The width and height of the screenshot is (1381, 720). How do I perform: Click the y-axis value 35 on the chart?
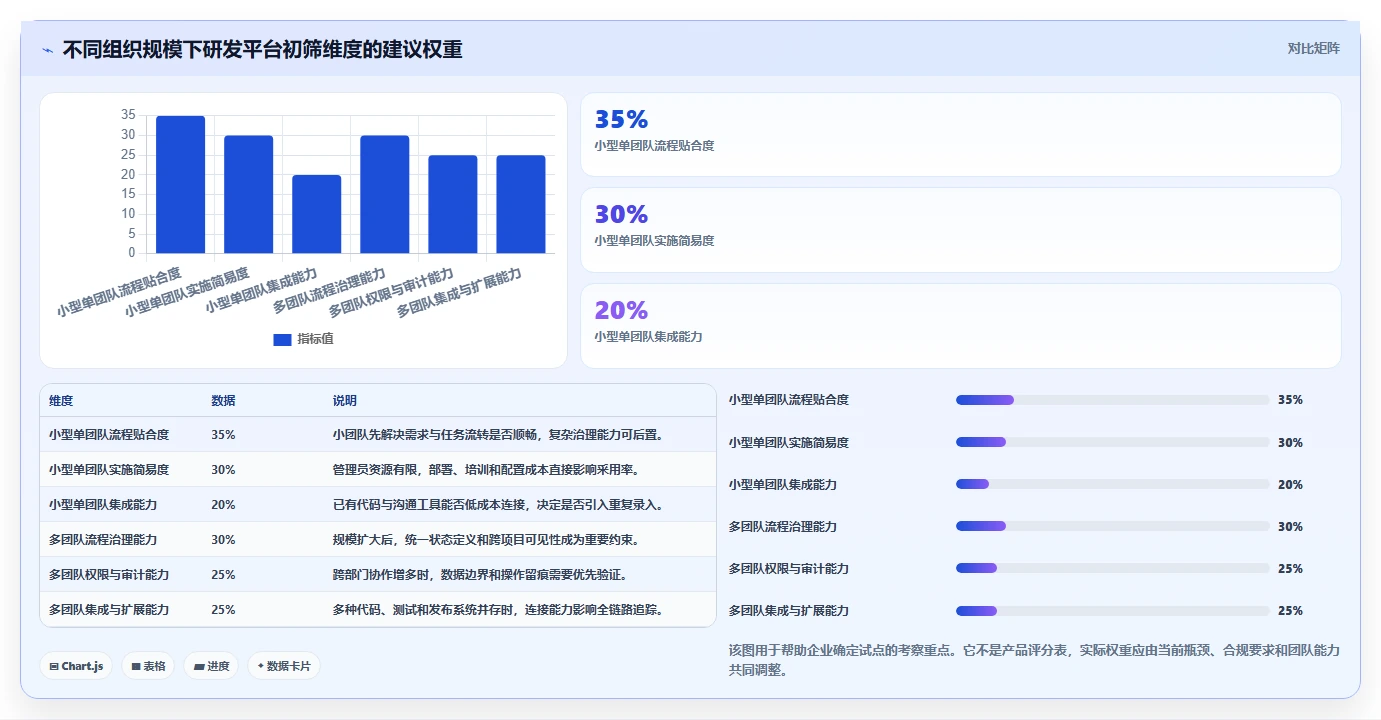128,115
